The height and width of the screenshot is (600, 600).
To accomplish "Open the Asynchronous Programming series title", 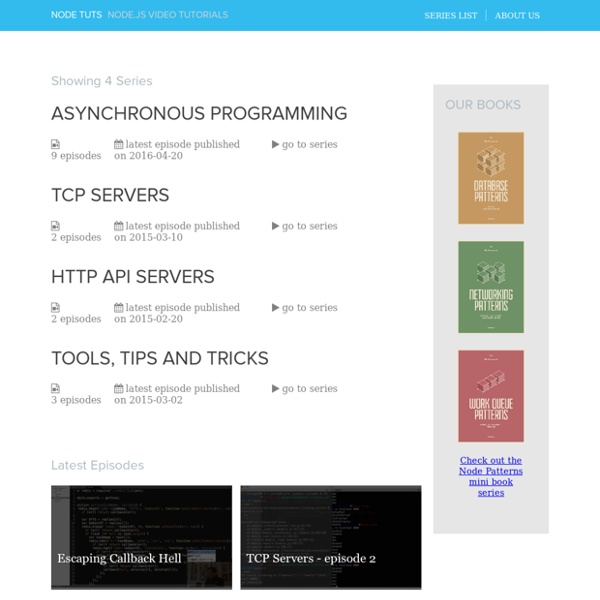I will click(199, 113).
